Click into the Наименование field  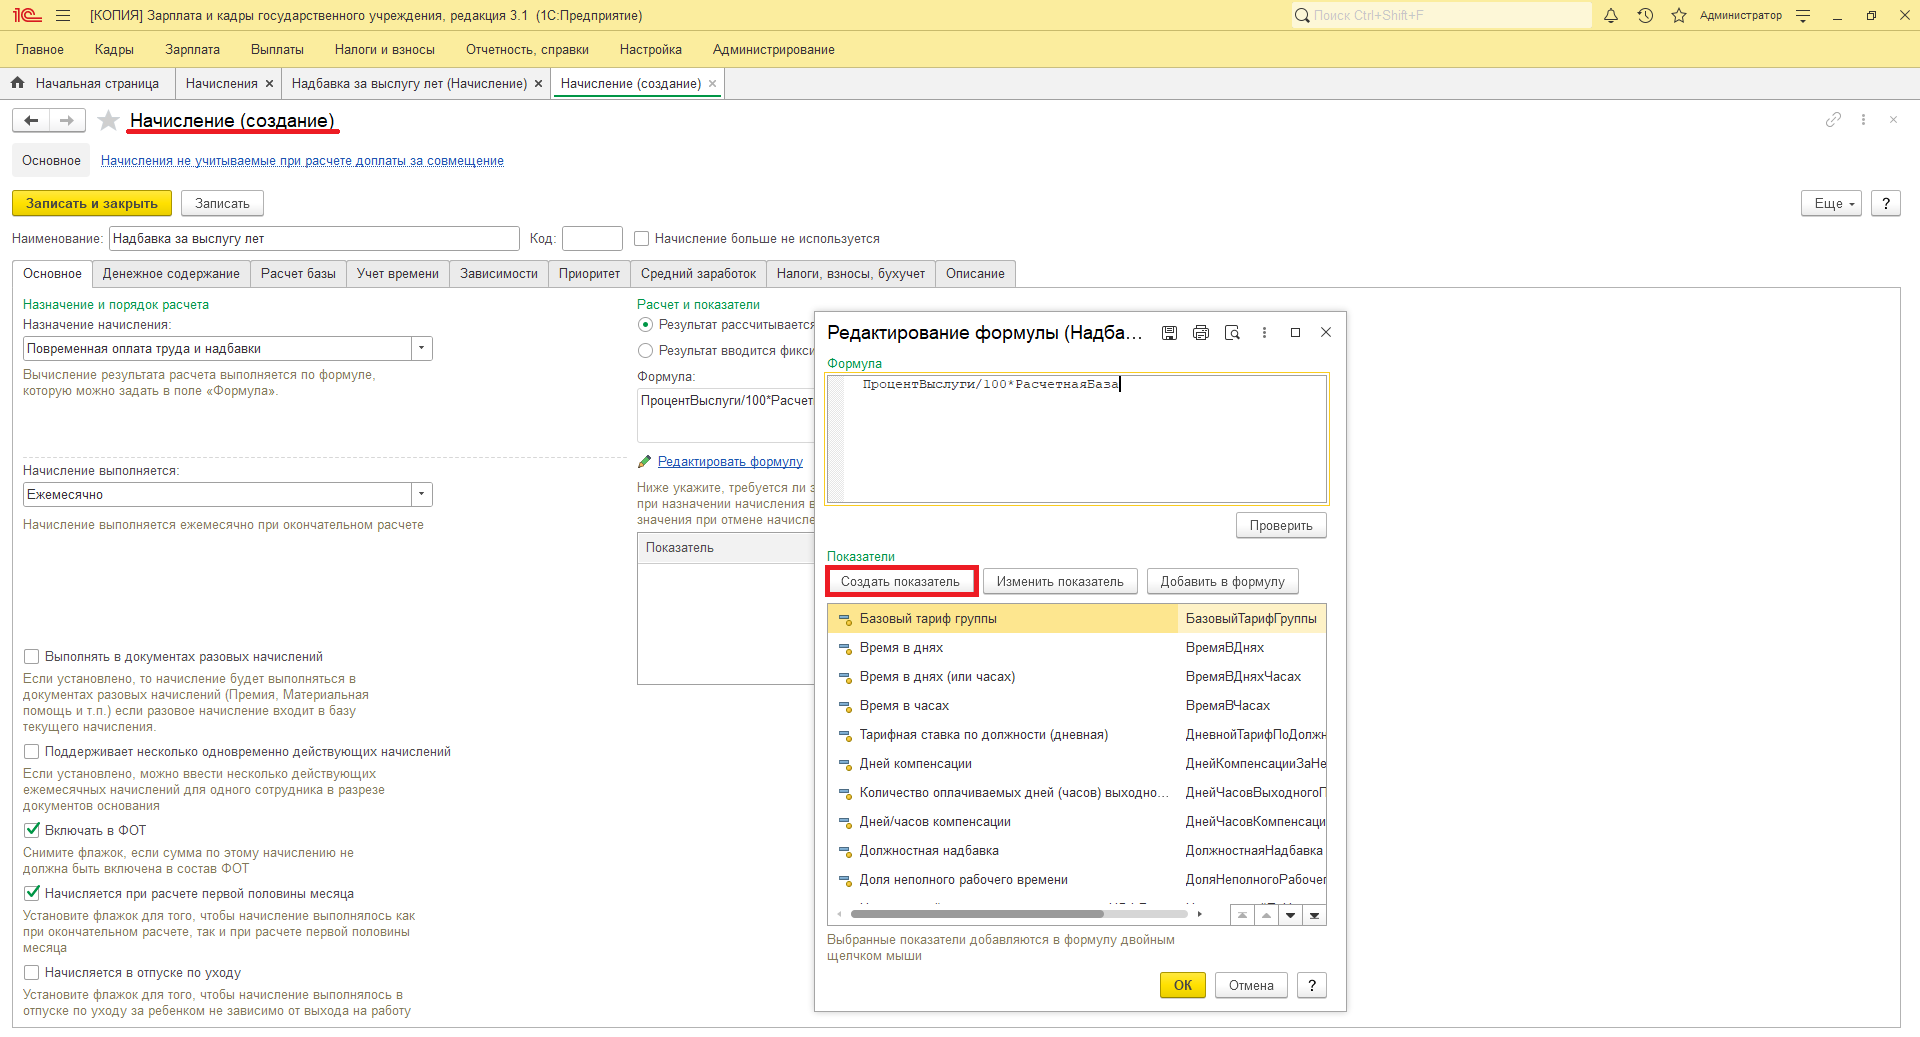tap(314, 239)
